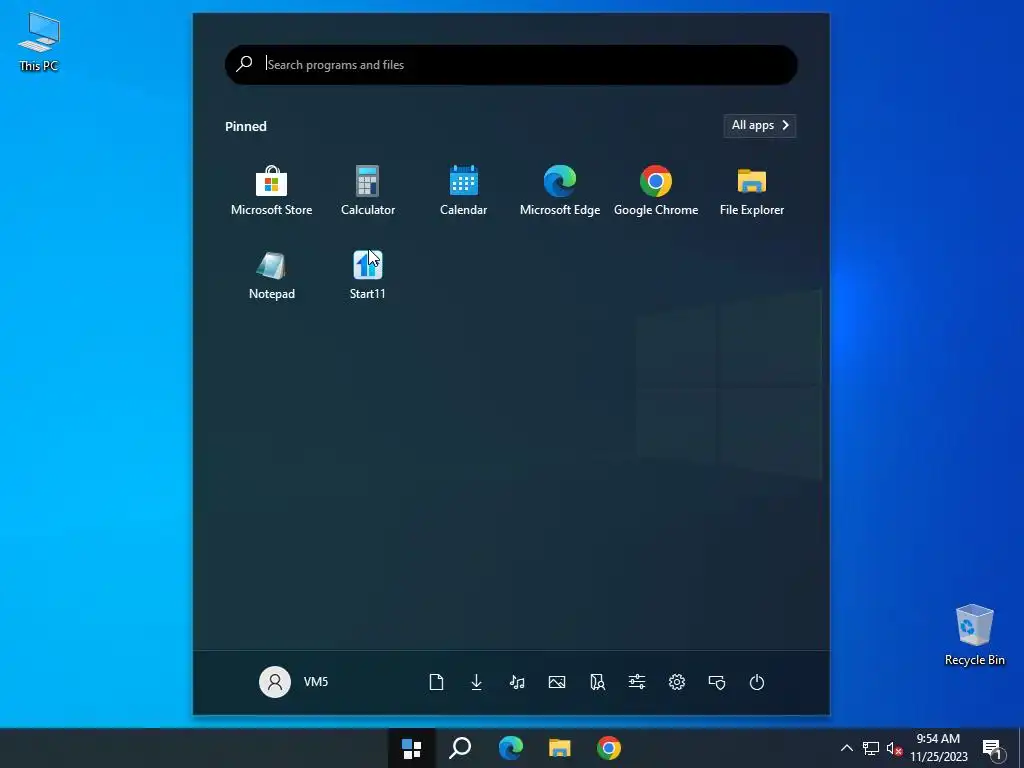Click the monitor with shield icon
The width and height of the screenshot is (1024, 768).
tap(717, 682)
